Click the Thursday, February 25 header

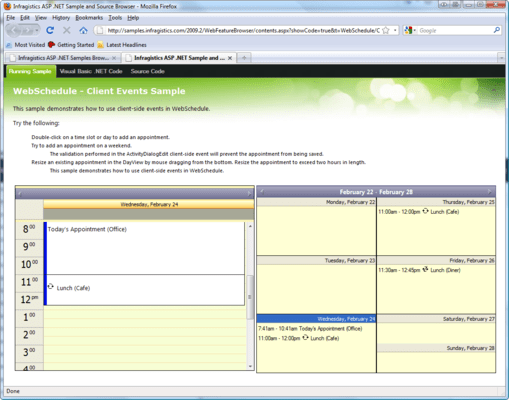(436, 202)
